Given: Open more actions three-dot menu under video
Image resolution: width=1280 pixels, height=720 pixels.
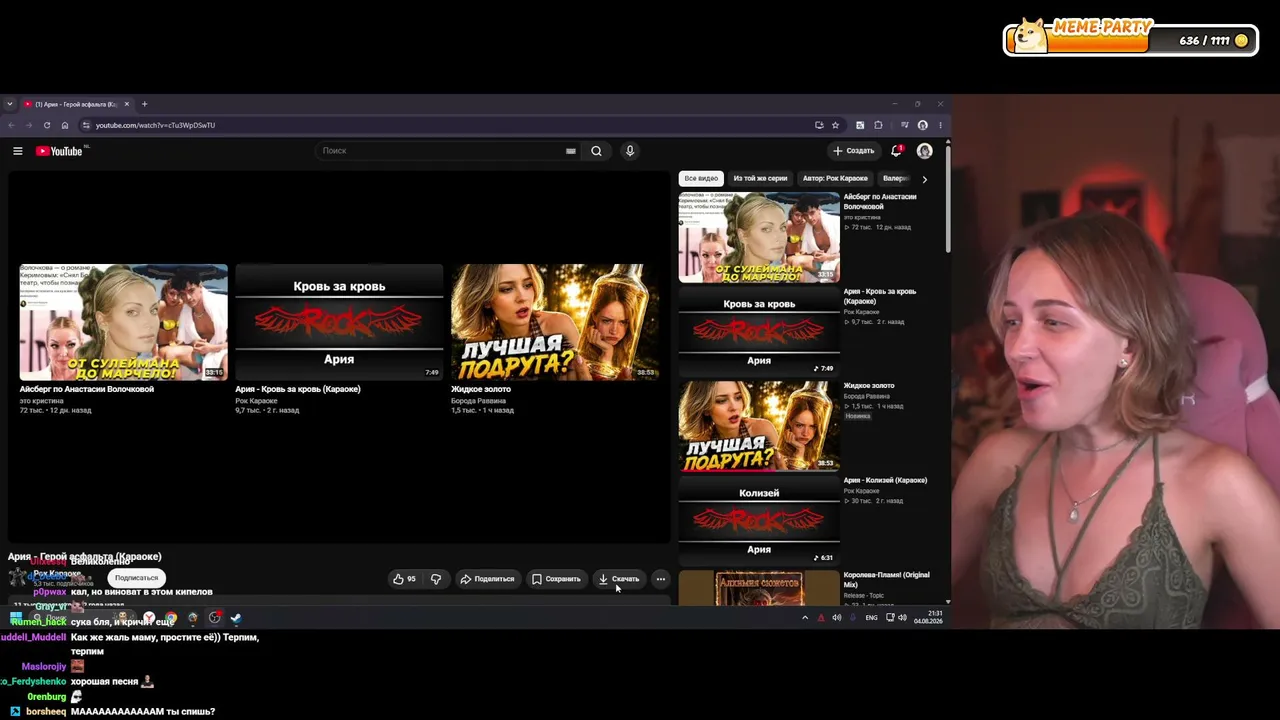Looking at the screenshot, I should pos(660,579).
